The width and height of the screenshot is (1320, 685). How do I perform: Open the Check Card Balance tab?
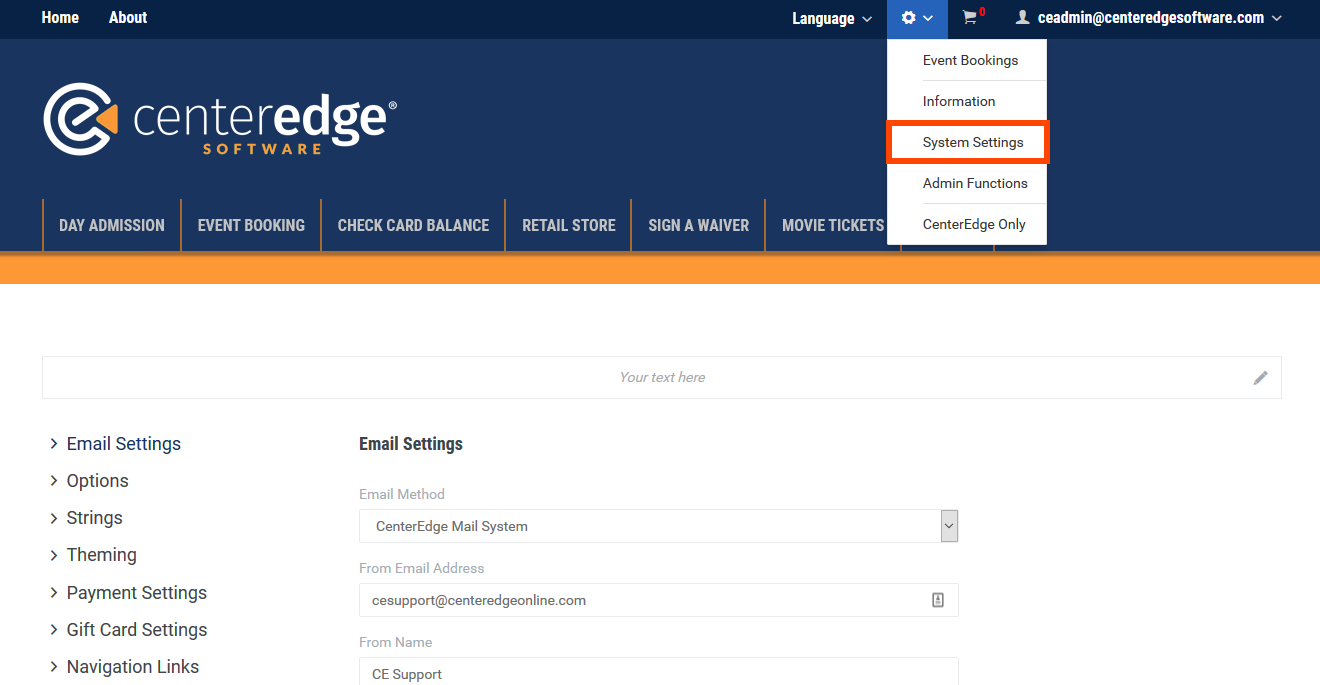(413, 225)
